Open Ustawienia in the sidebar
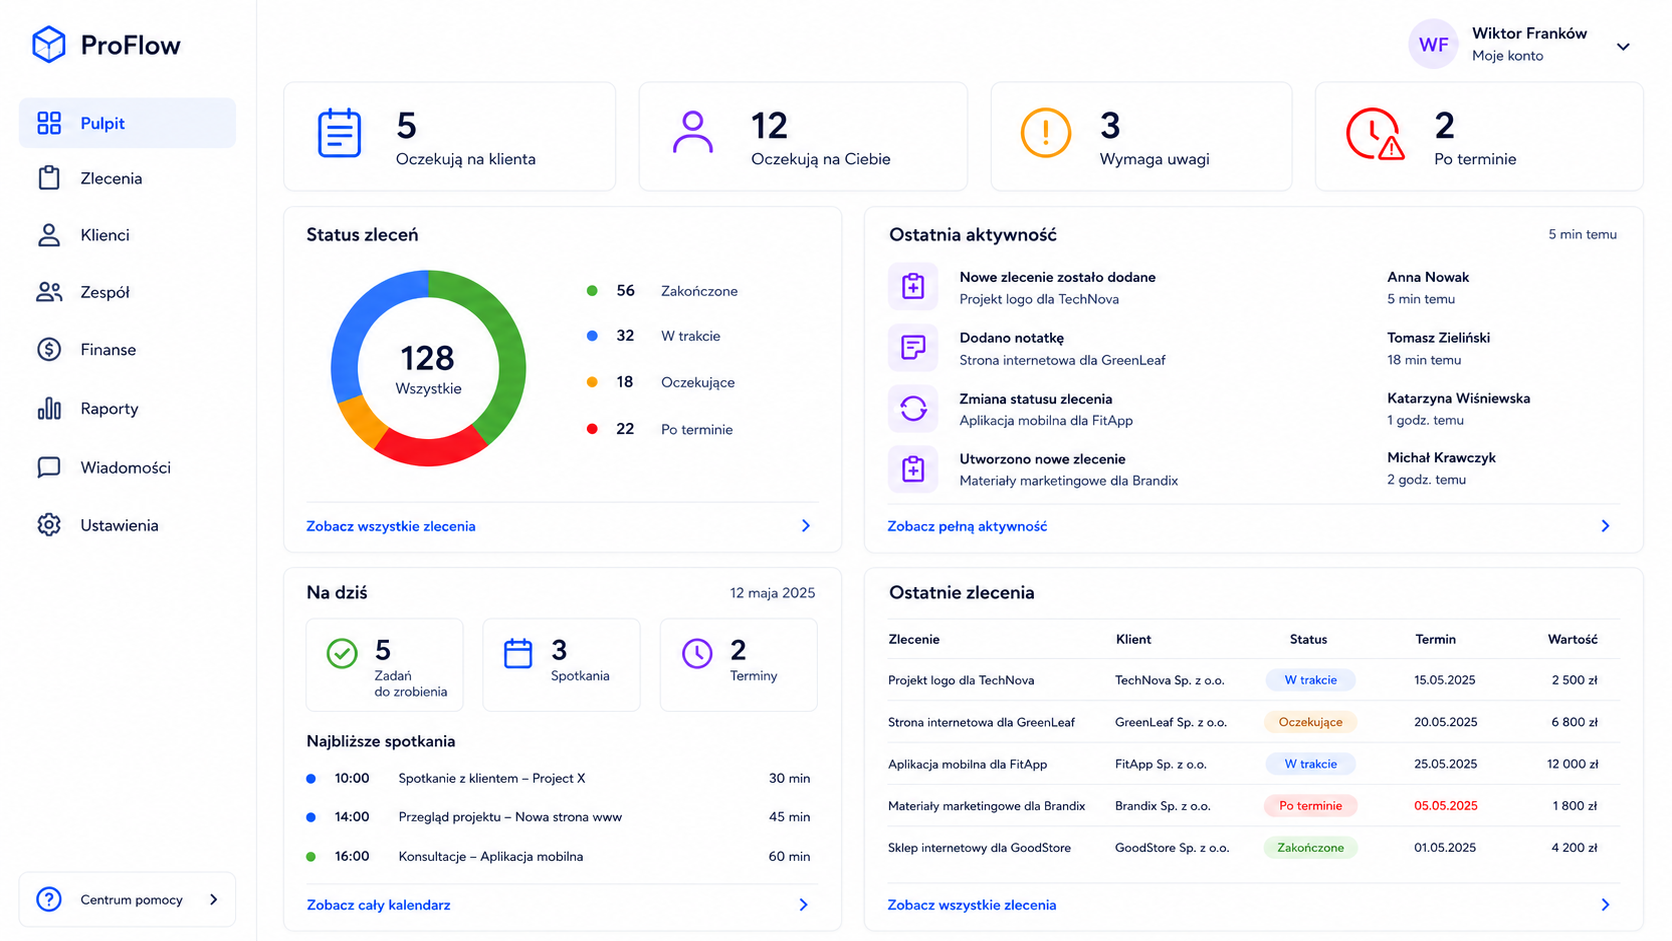Viewport: 1672px width, 941px height. (127, 525)
